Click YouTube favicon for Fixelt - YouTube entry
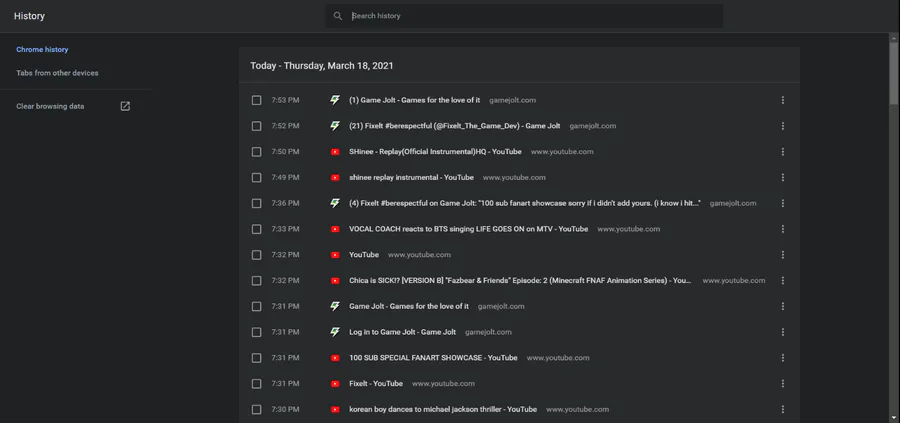 pos(335,383)
